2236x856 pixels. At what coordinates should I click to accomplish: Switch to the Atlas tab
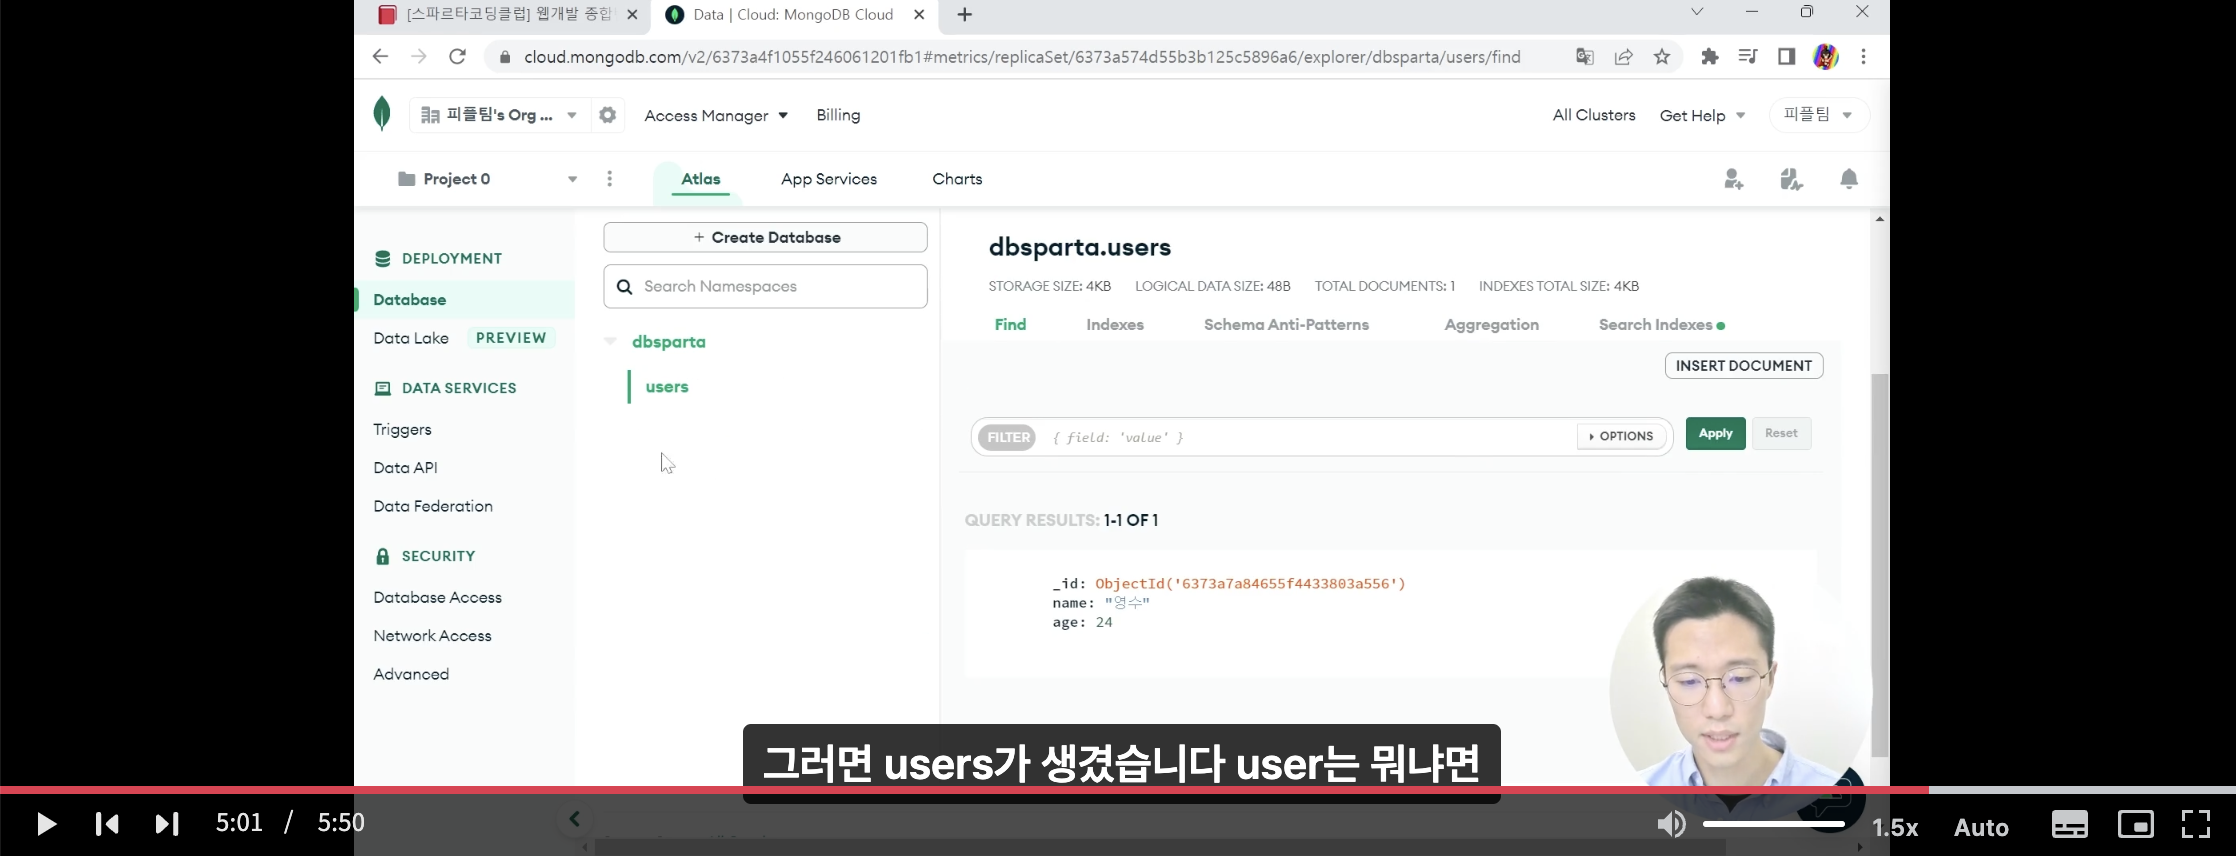(700, 179)
